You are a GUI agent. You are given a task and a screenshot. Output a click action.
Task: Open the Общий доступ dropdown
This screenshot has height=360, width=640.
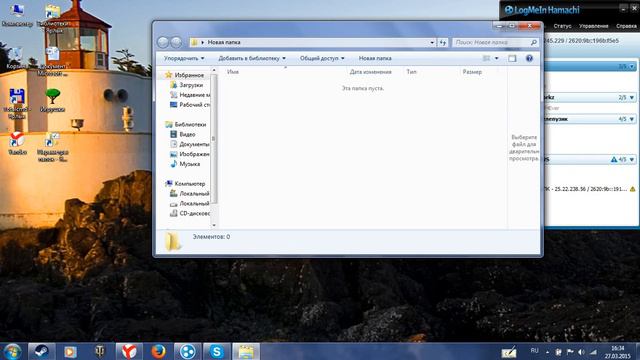coord(322,58)
